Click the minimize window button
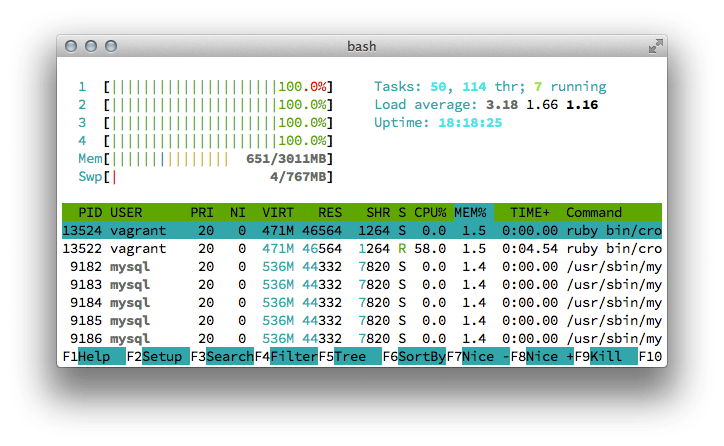 click(91, 46)
